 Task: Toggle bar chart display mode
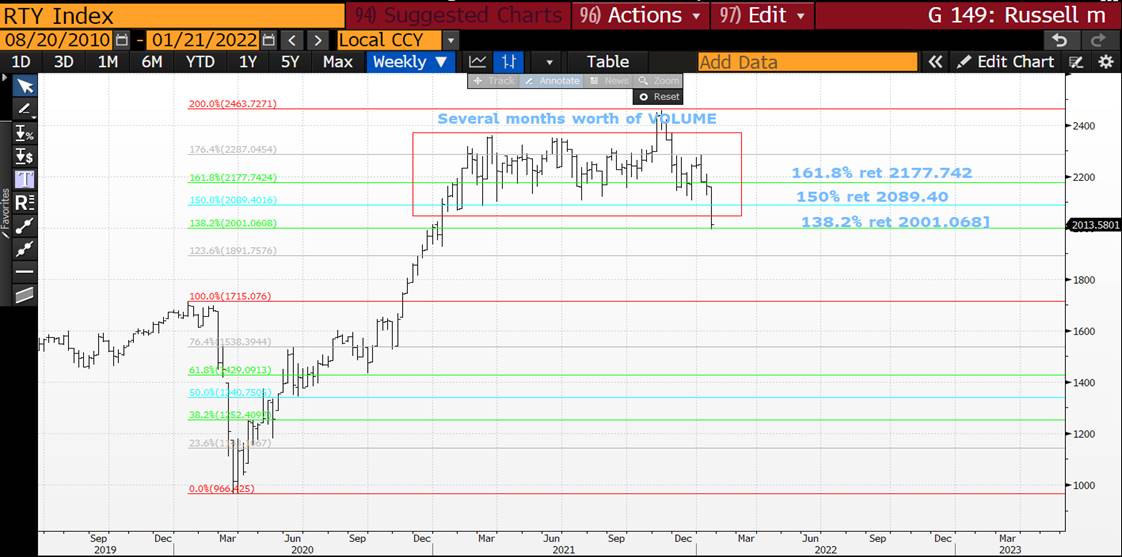[509, 62]
